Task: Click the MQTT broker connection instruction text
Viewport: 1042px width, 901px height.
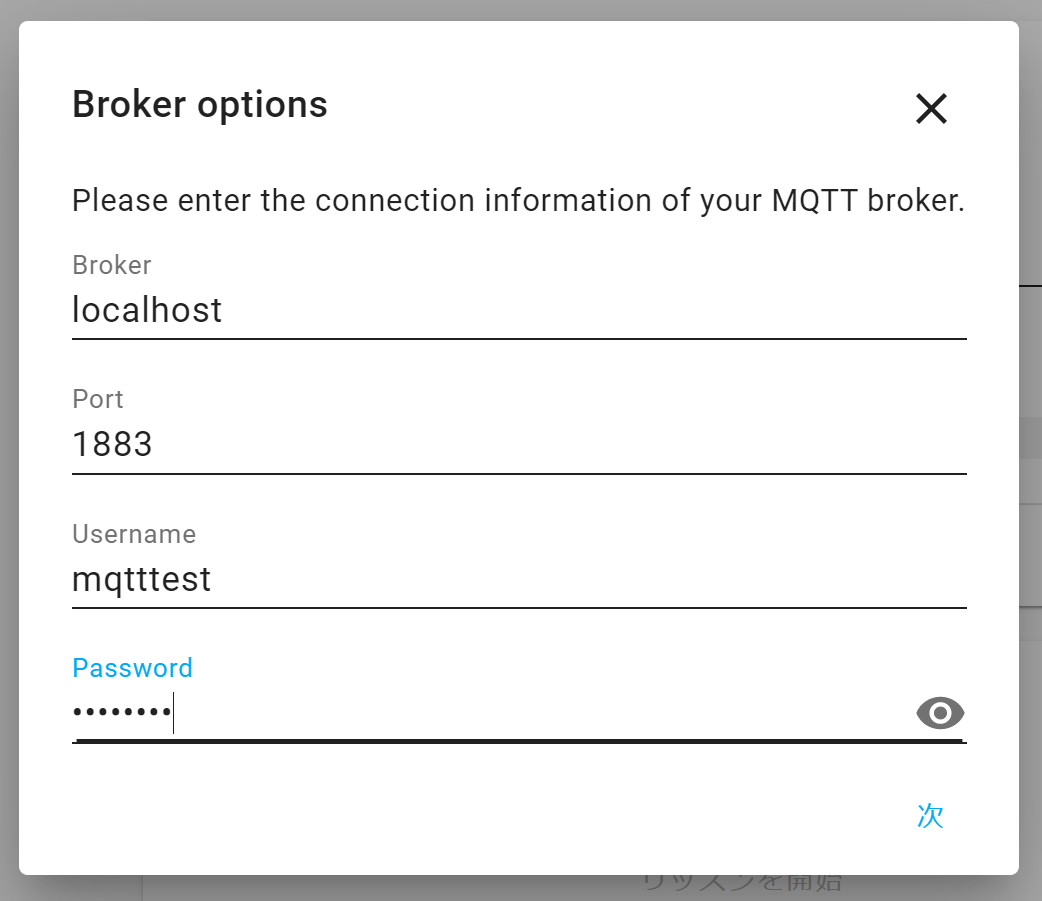Action: click(518, 201)
